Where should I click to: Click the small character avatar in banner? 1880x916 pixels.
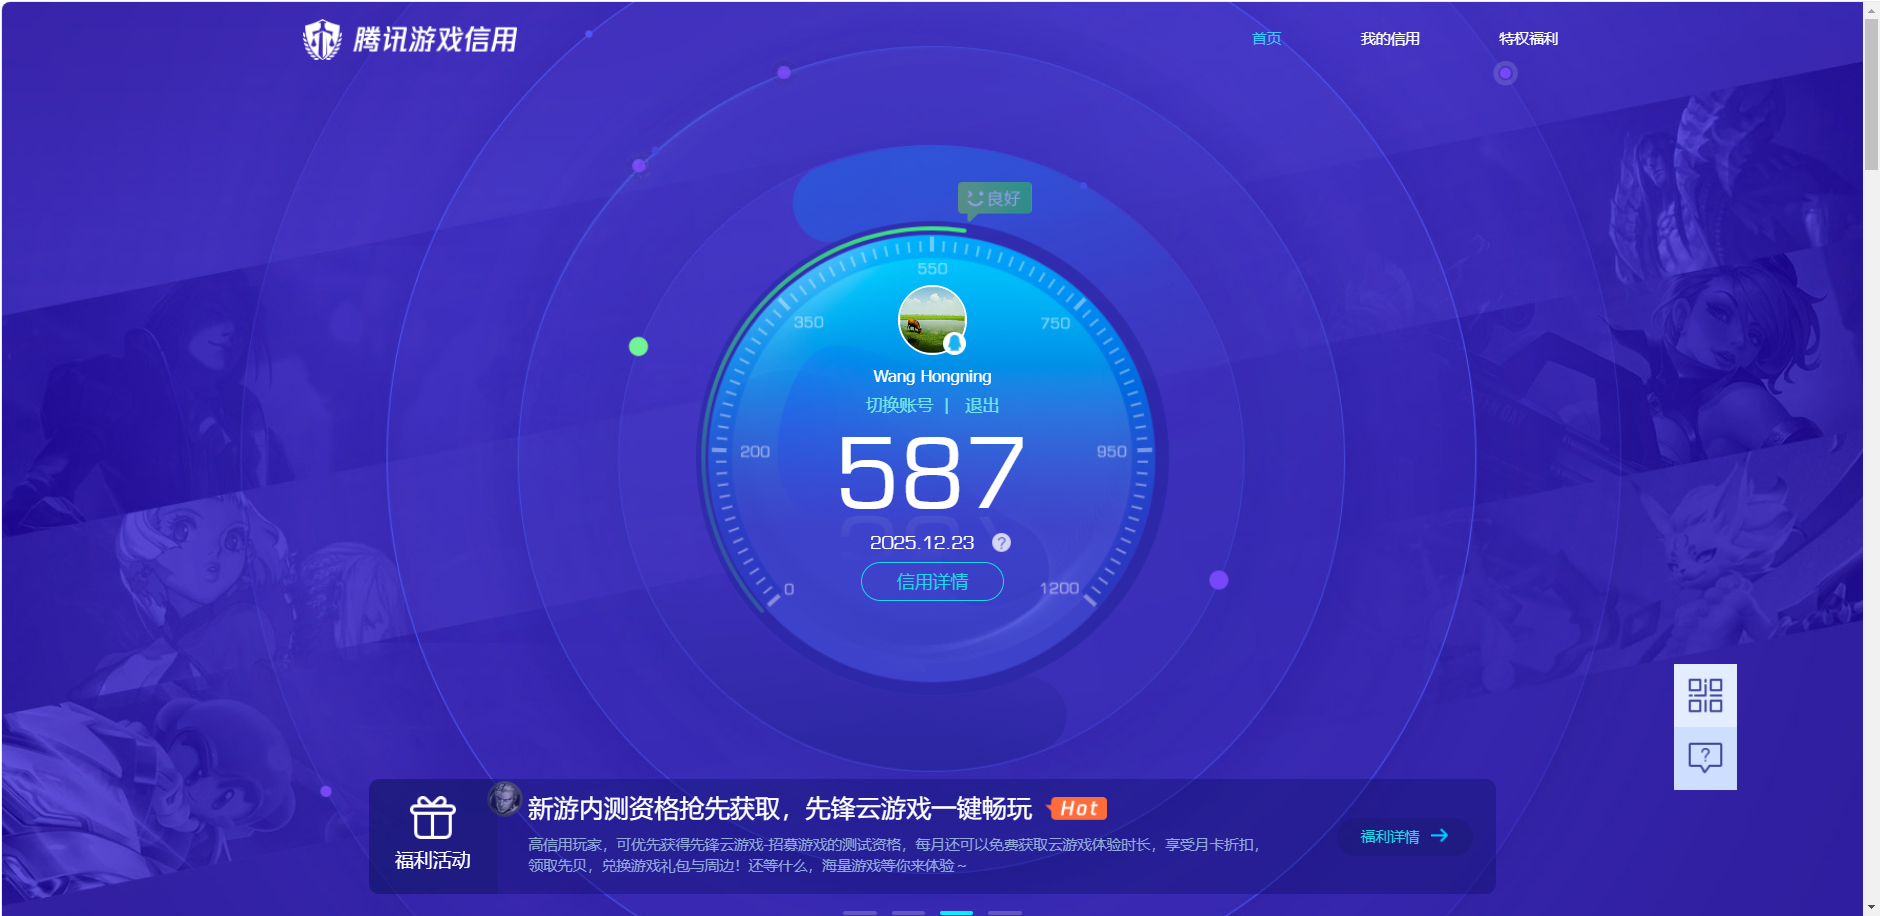tap(504, 799)
